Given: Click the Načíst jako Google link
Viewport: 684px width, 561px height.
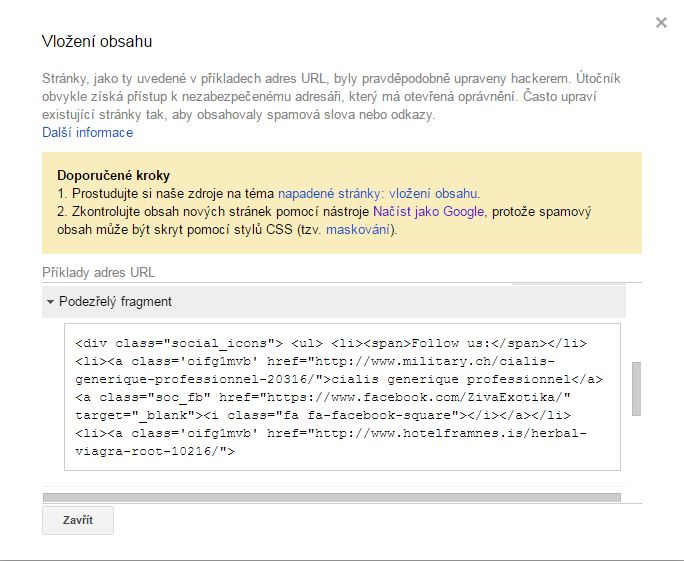Looking at the screenshot, I should (x=429, y=212).
